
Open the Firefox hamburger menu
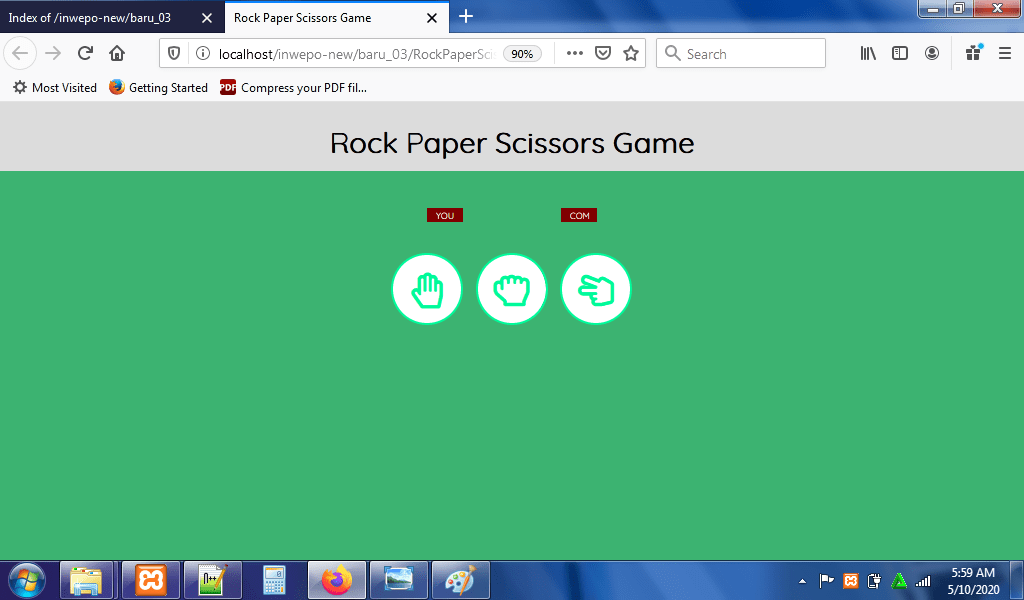[x=1005, y=54]
